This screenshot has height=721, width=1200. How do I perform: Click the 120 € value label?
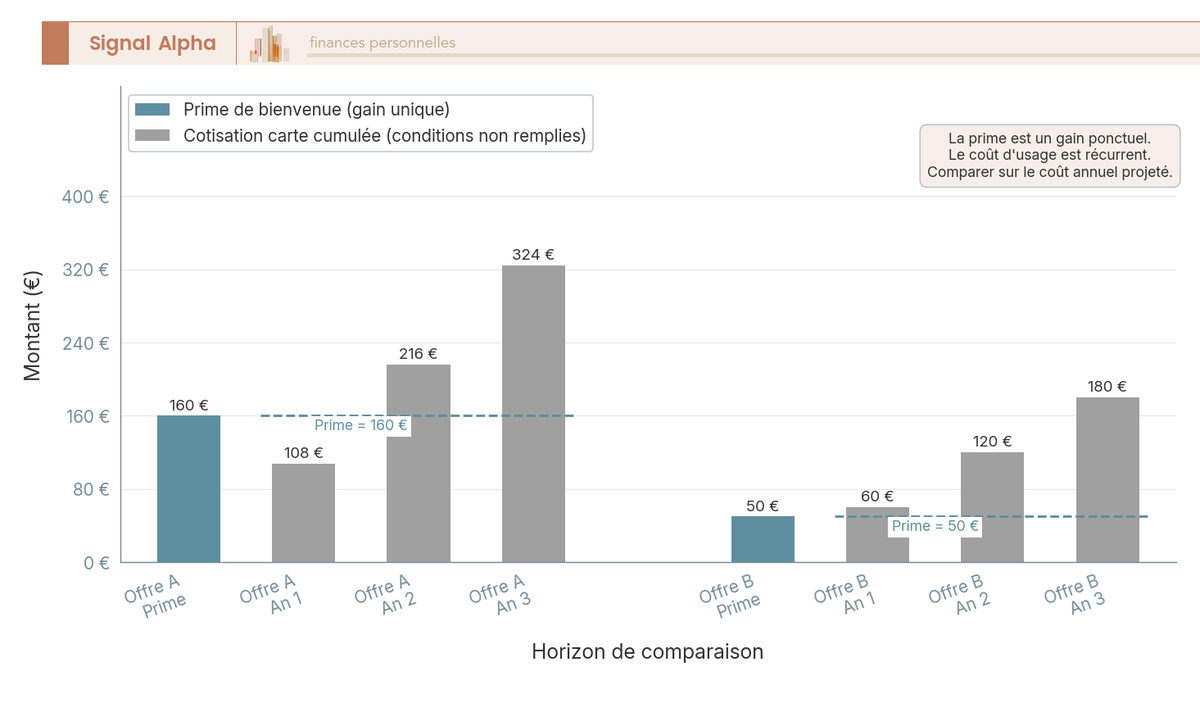tap(992, 442)
